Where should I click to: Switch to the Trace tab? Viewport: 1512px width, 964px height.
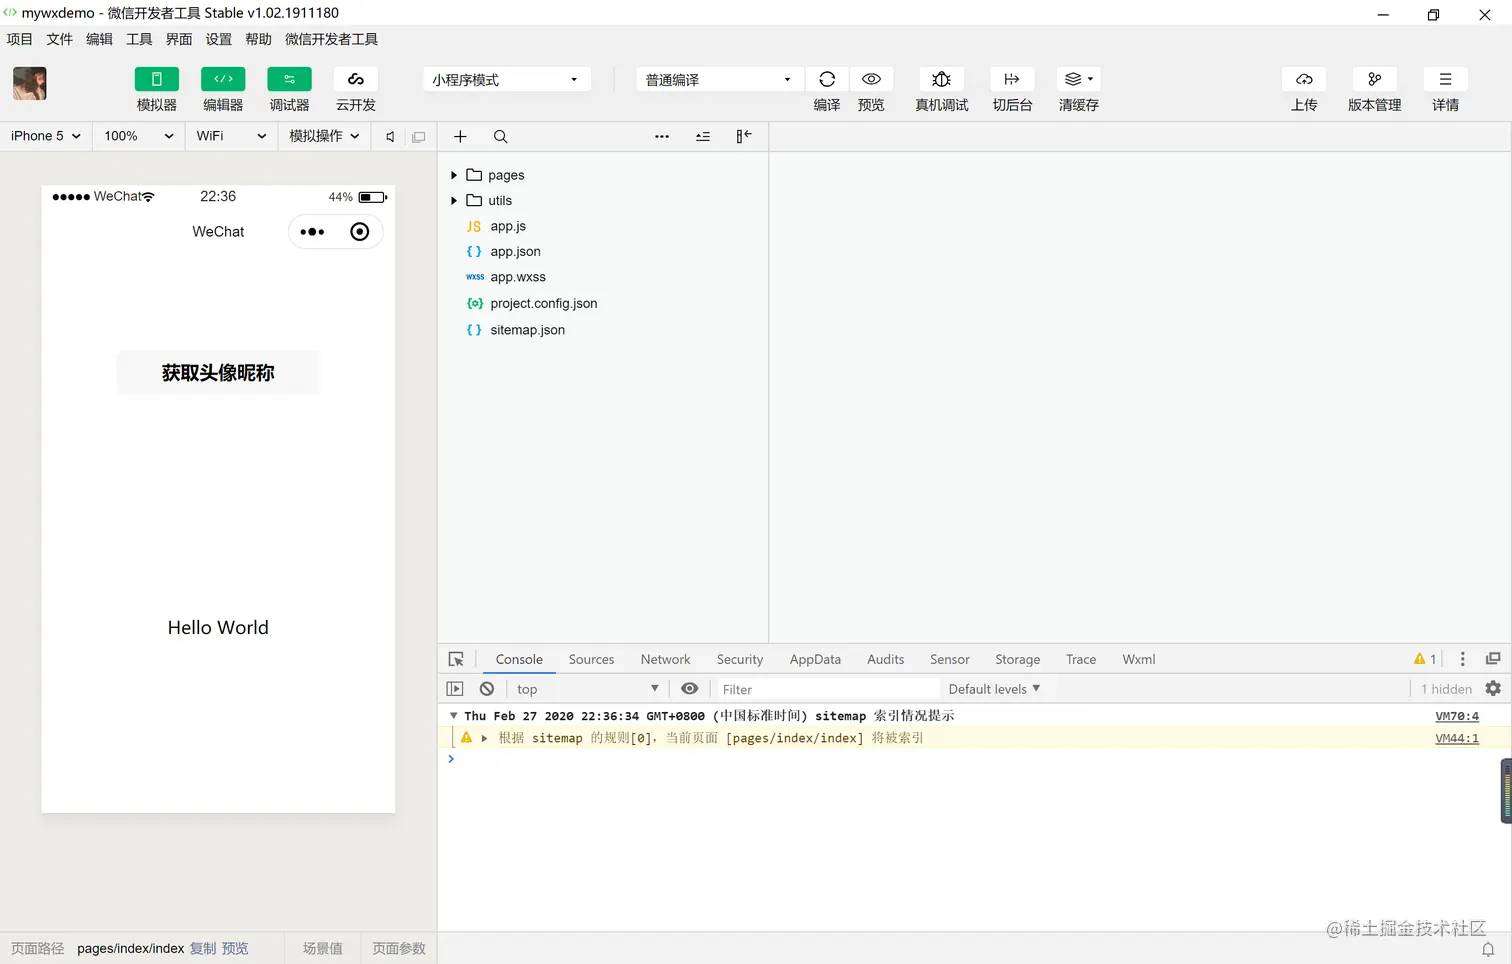tap(1081, 659)
